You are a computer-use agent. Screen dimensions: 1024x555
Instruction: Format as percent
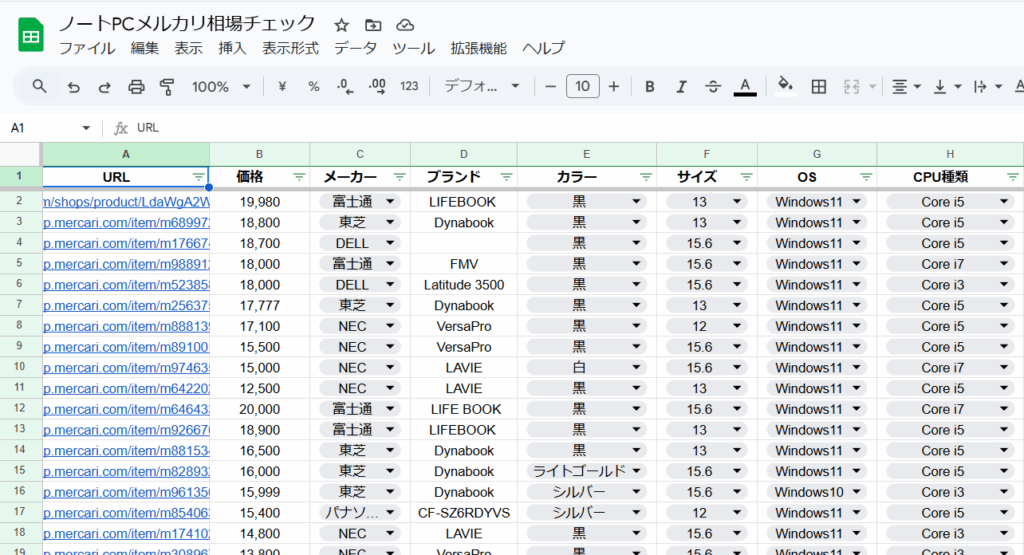point(313,86)
